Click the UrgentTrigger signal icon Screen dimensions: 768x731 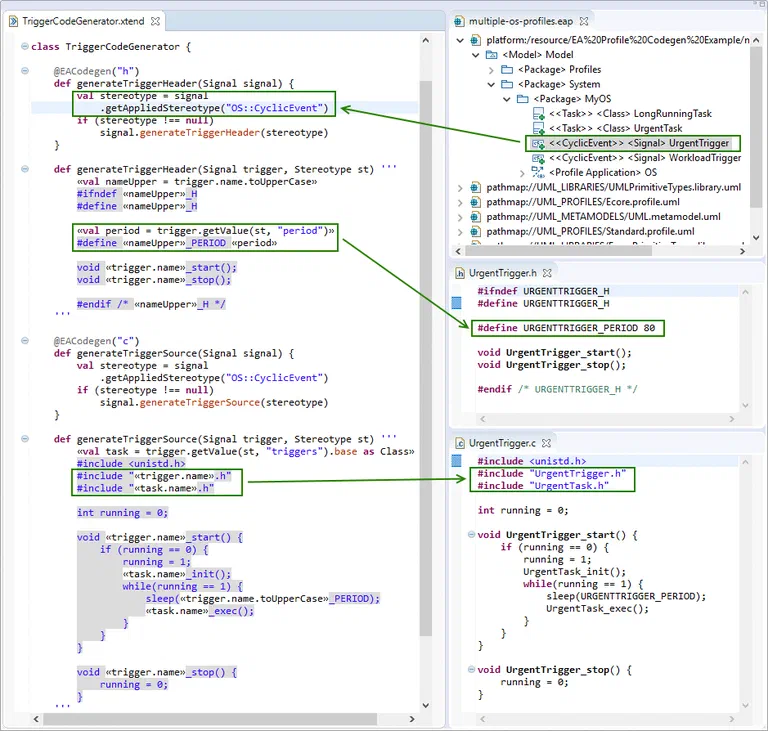pos(538,144)
